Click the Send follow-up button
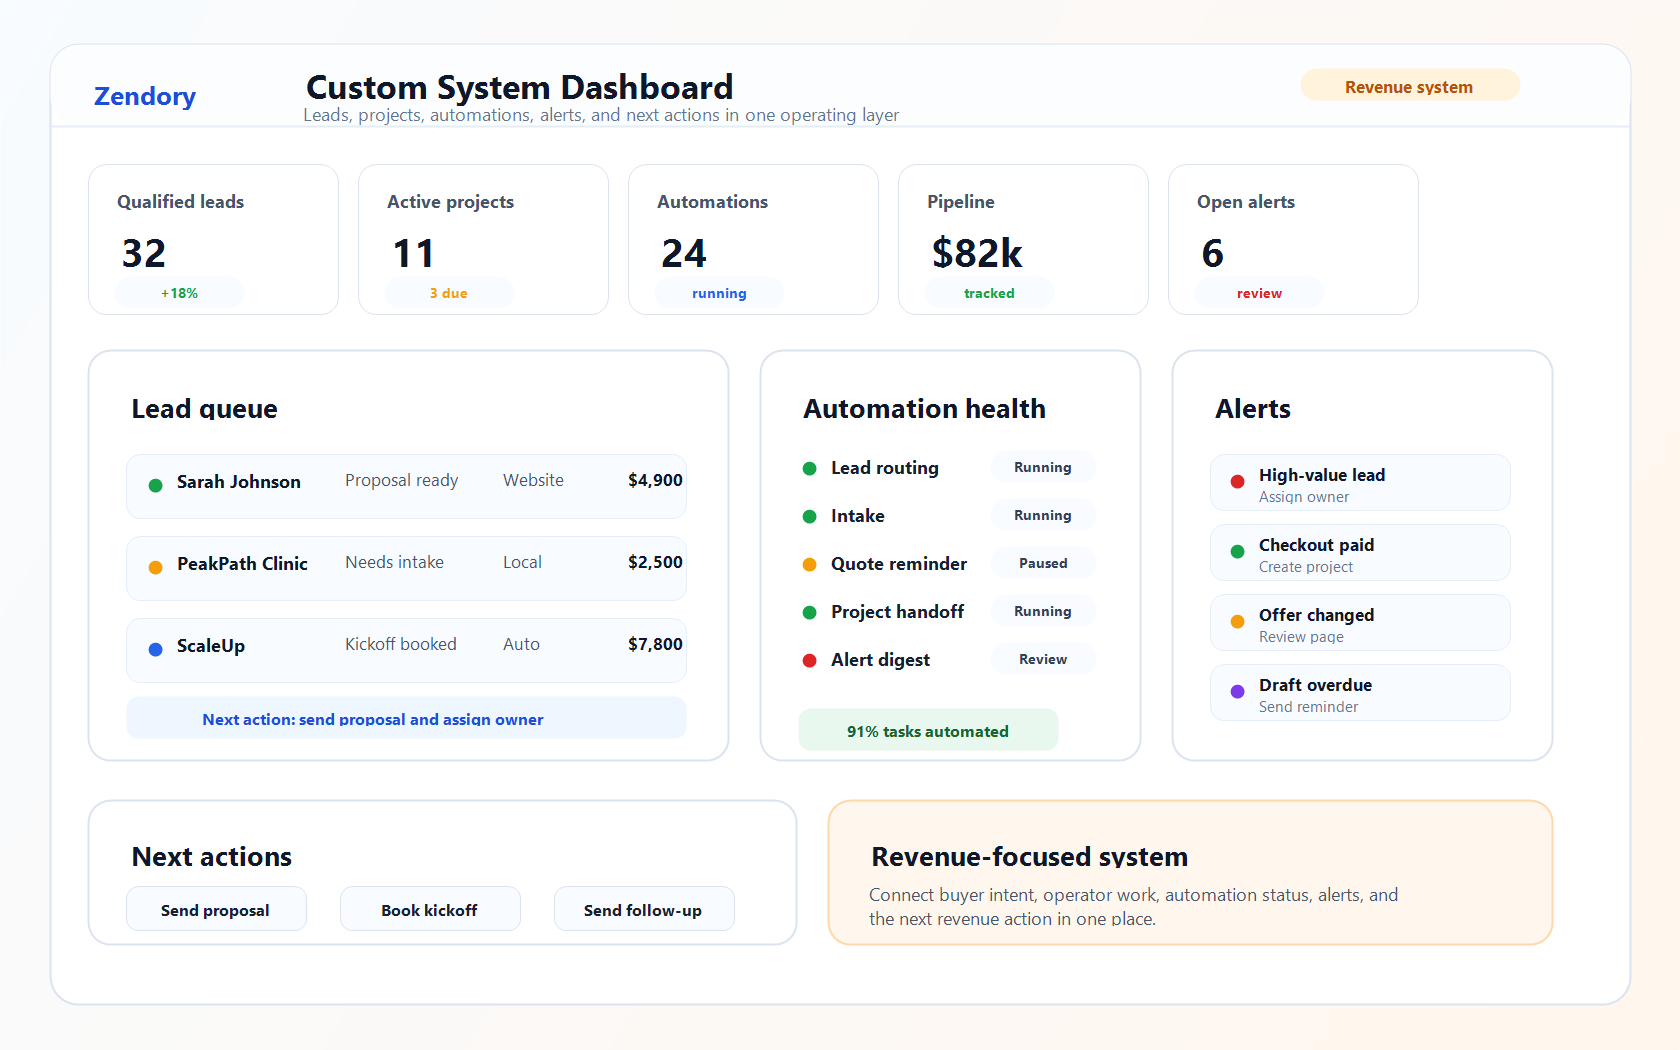This screenshot has width=1680, height=1050. (x=644, y=909)
